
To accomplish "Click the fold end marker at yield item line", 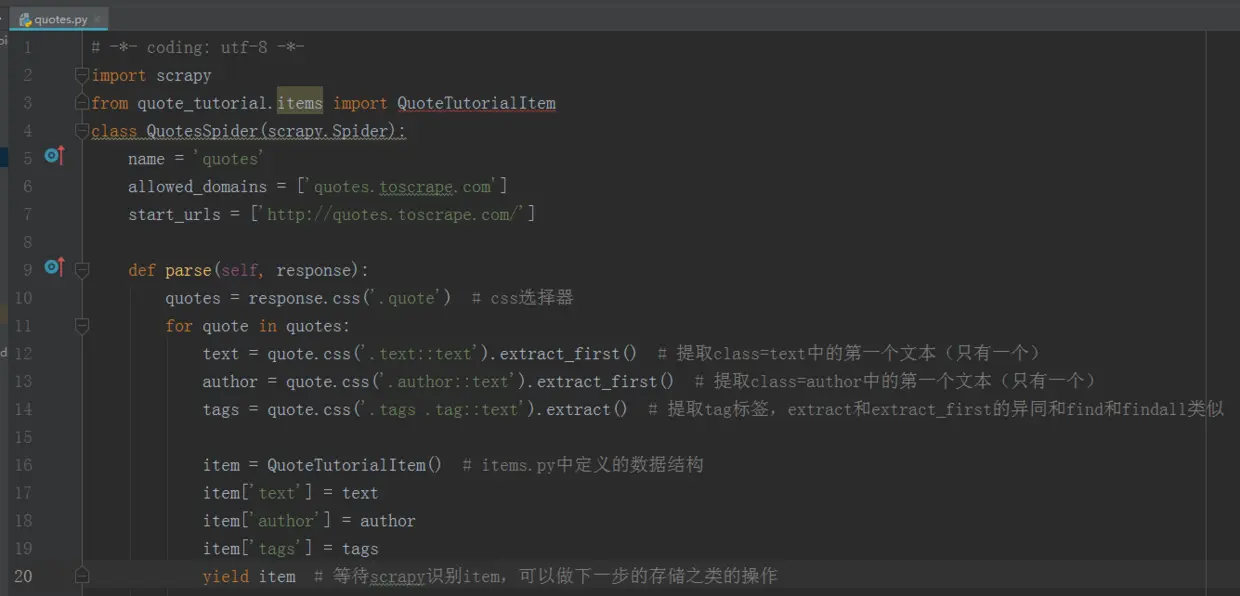I will tap(82, 575).
